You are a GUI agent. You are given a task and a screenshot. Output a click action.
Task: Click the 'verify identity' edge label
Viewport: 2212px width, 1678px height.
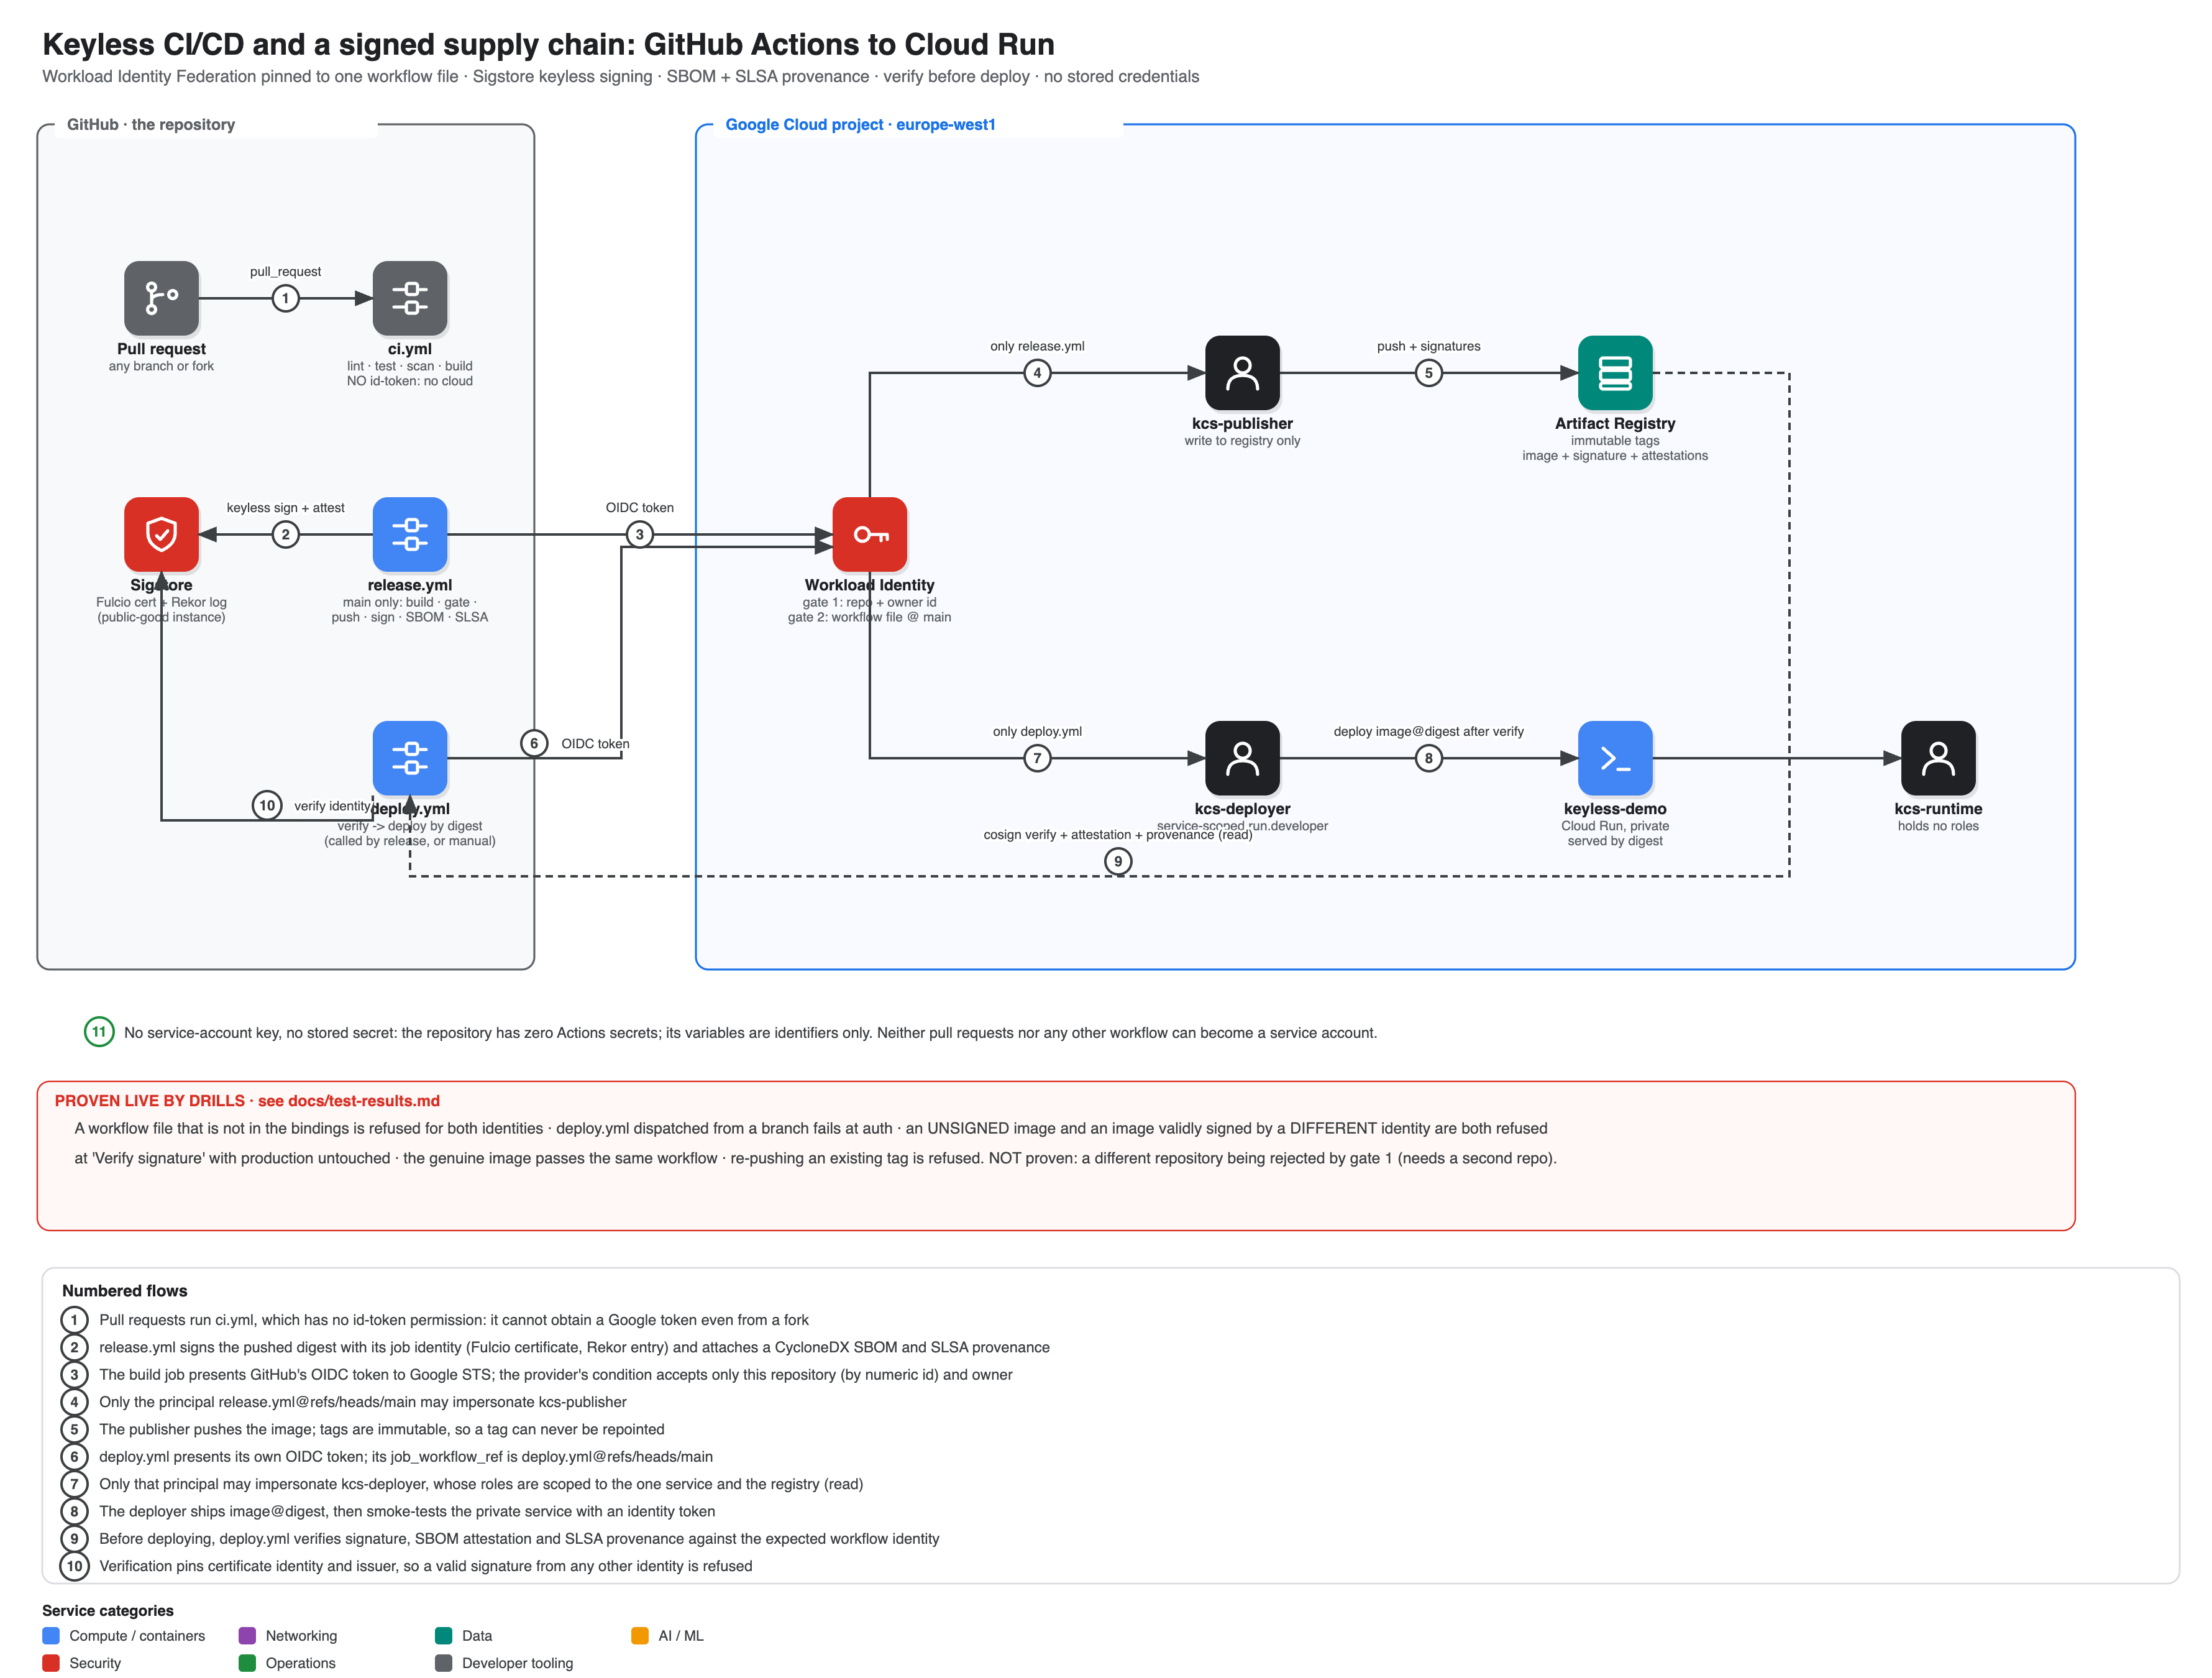click(x=332, y=806)
